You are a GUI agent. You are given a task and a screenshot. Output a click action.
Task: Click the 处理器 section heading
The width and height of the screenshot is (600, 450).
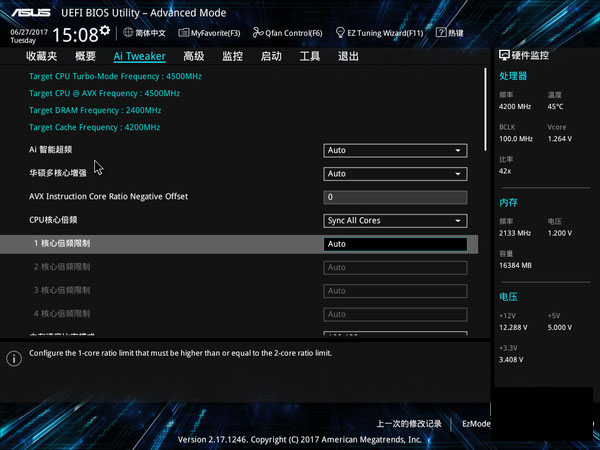point(513,76)
